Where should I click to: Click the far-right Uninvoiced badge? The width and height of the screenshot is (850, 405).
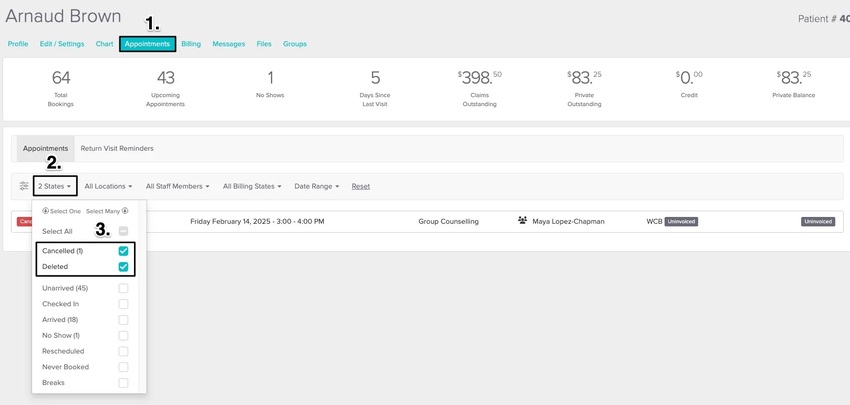tap(818, 221)
